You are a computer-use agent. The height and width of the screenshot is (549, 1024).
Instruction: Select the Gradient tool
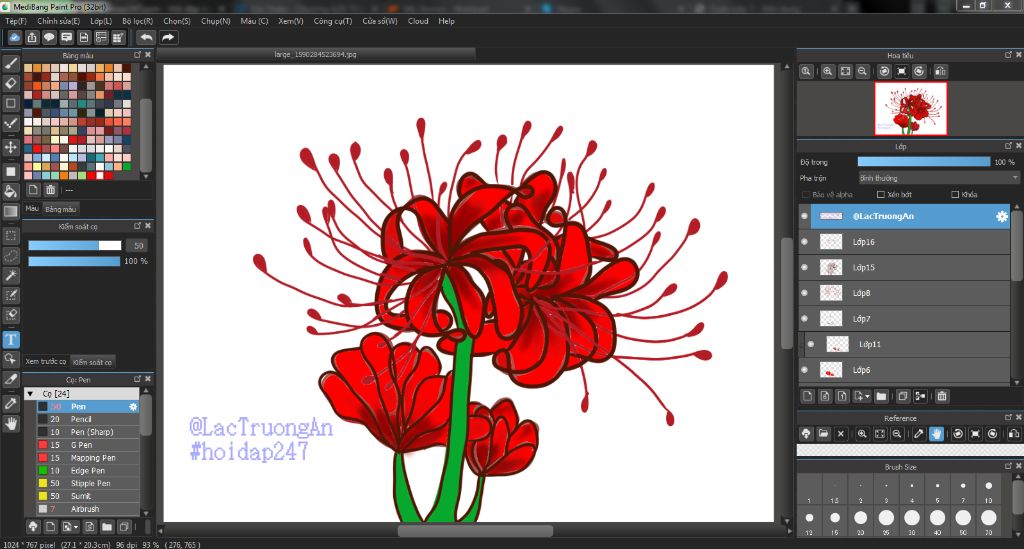coord(10,212)
